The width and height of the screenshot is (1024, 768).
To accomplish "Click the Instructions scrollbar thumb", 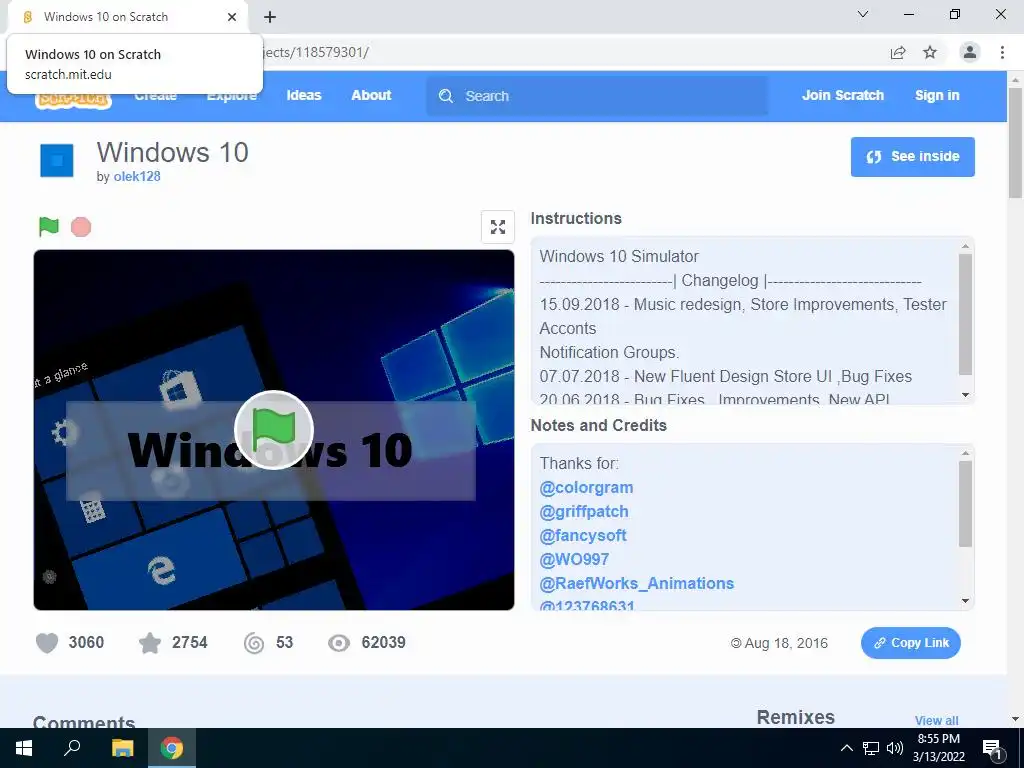I will pos(965,315).
